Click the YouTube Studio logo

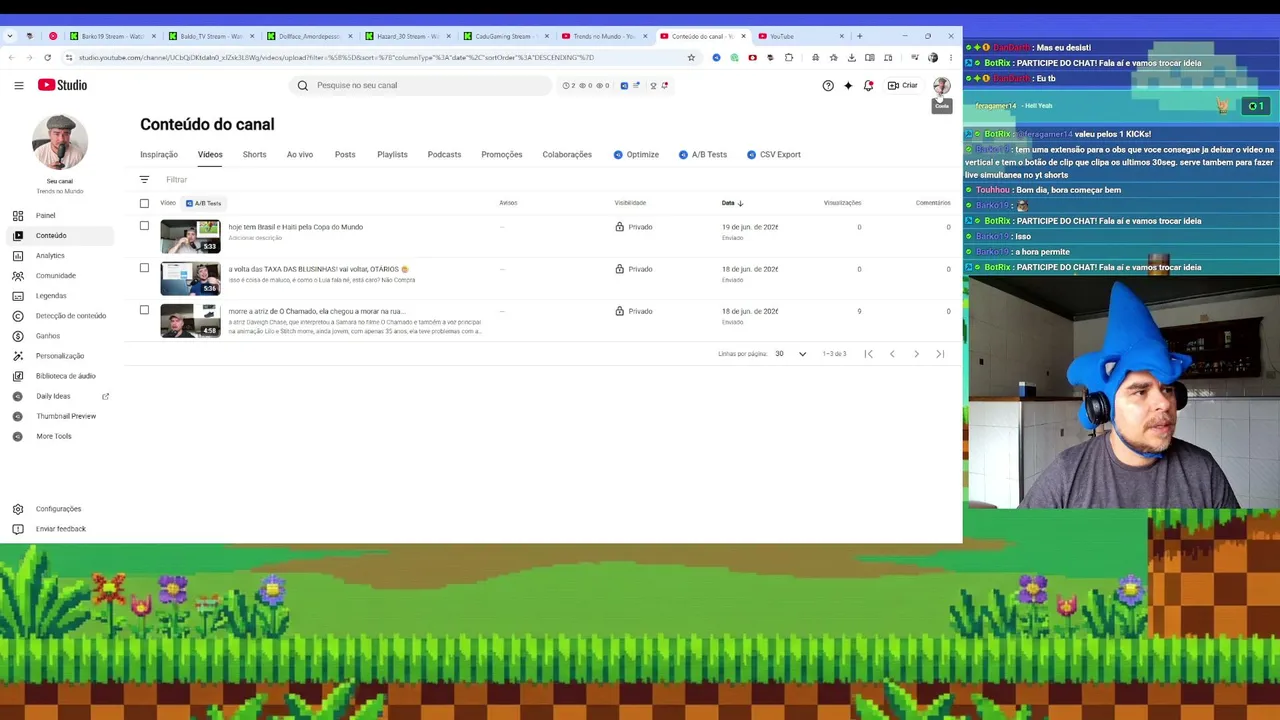63,85
